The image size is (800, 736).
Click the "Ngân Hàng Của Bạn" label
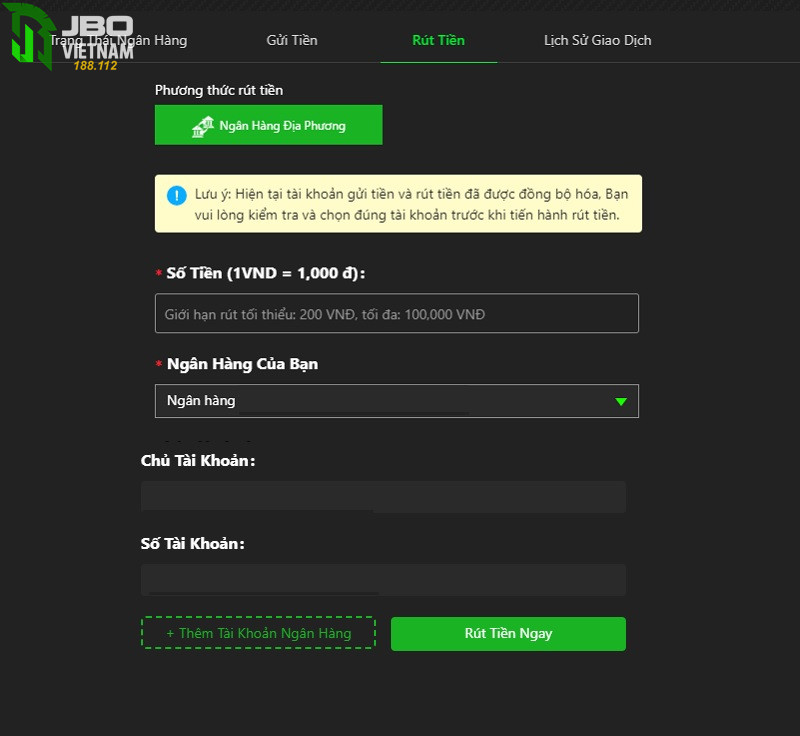tap(242, 364)
